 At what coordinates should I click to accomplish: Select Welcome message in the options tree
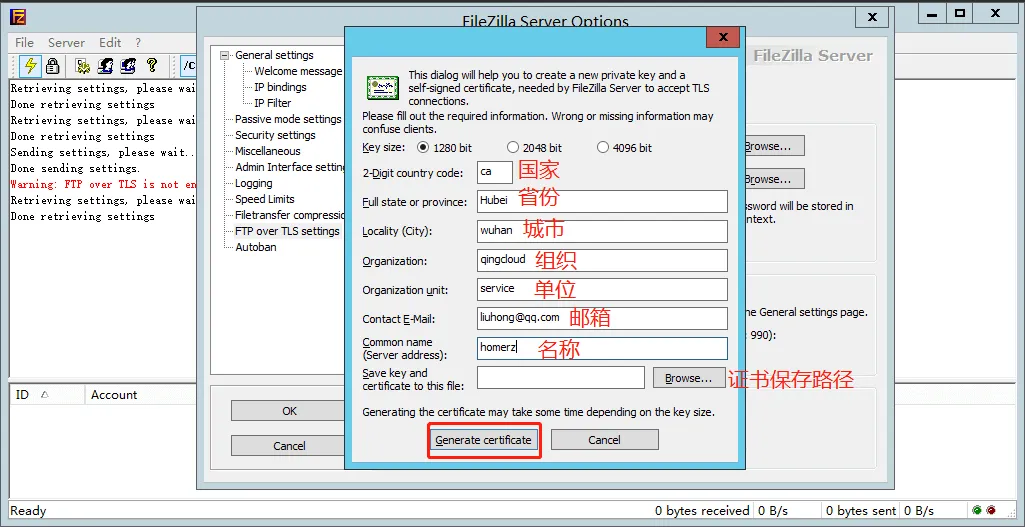[298, 71]
